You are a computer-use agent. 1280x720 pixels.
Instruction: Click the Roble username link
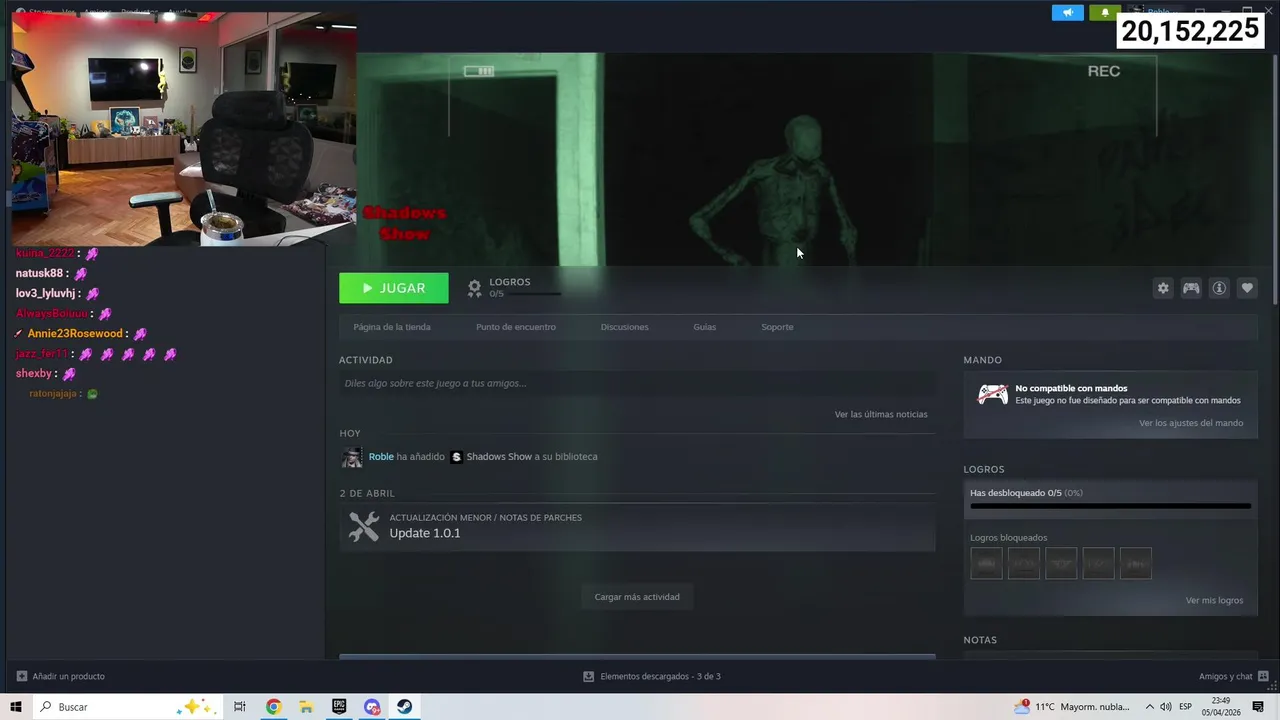coord(381,457)
